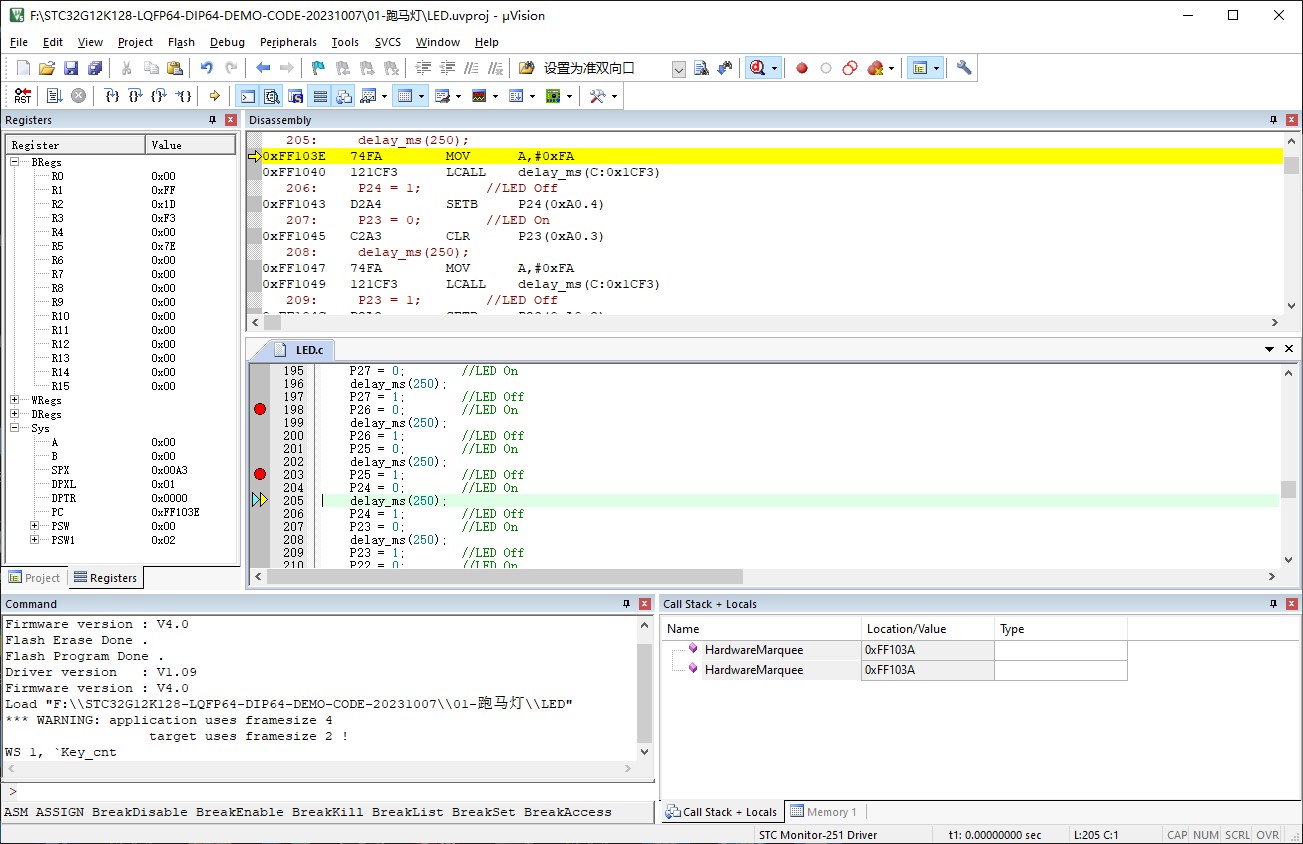This screenshot has height=844, width=1303.
Task: Close the Command panel
Action: pyautogui.click(x=645, y=604)
